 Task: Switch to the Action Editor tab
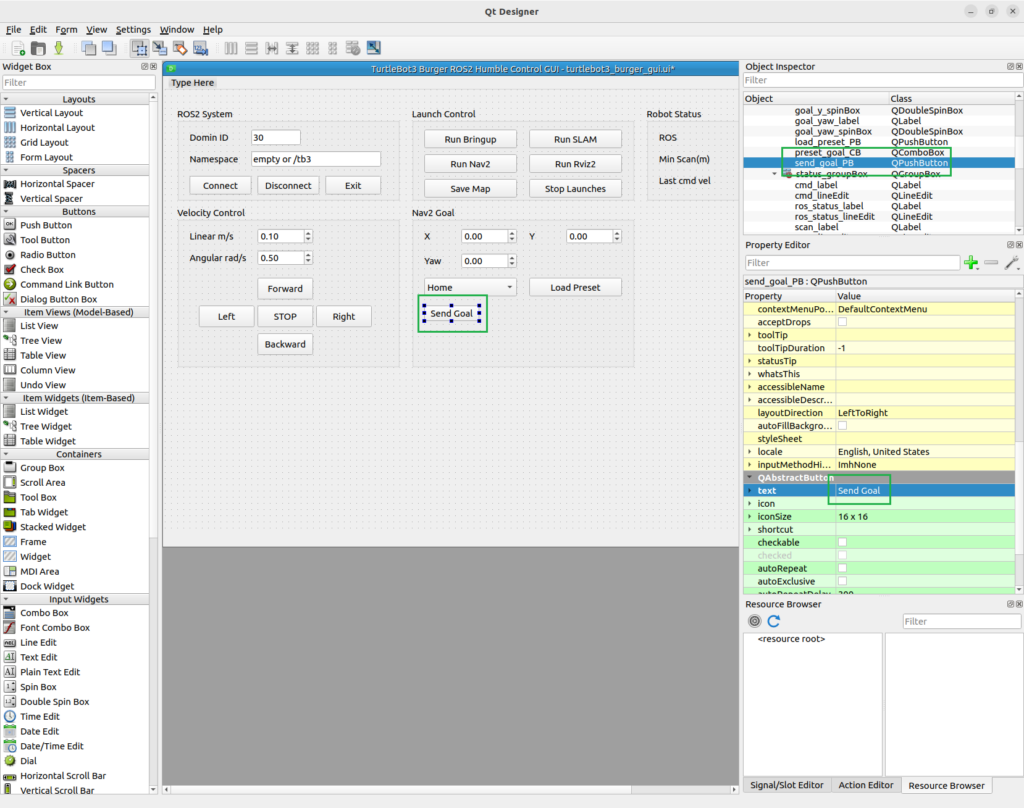coord(865,785)
